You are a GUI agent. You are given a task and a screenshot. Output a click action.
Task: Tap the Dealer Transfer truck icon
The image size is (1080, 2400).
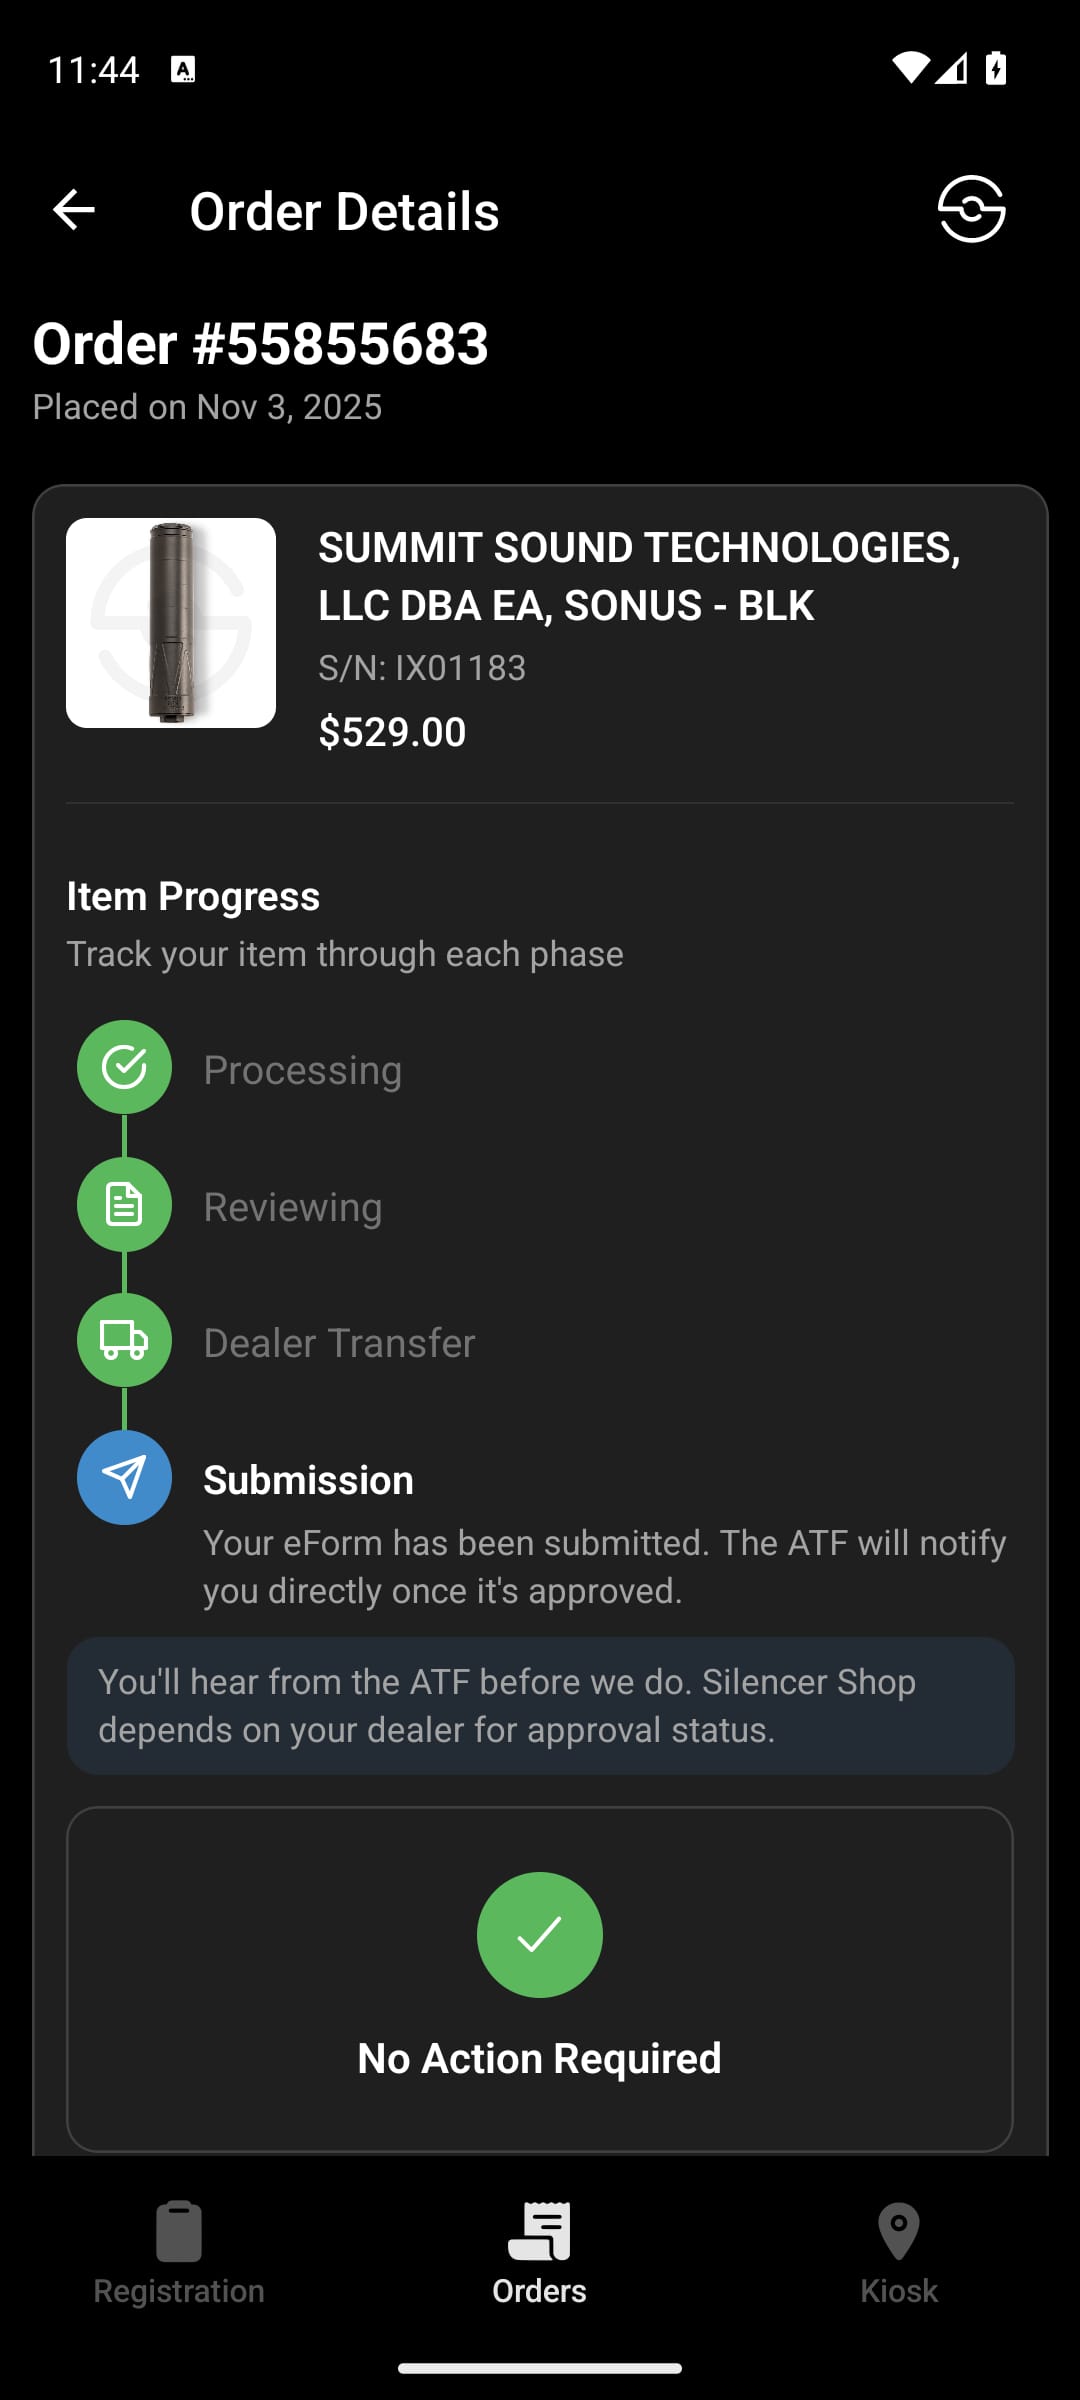click(123, 1340)
